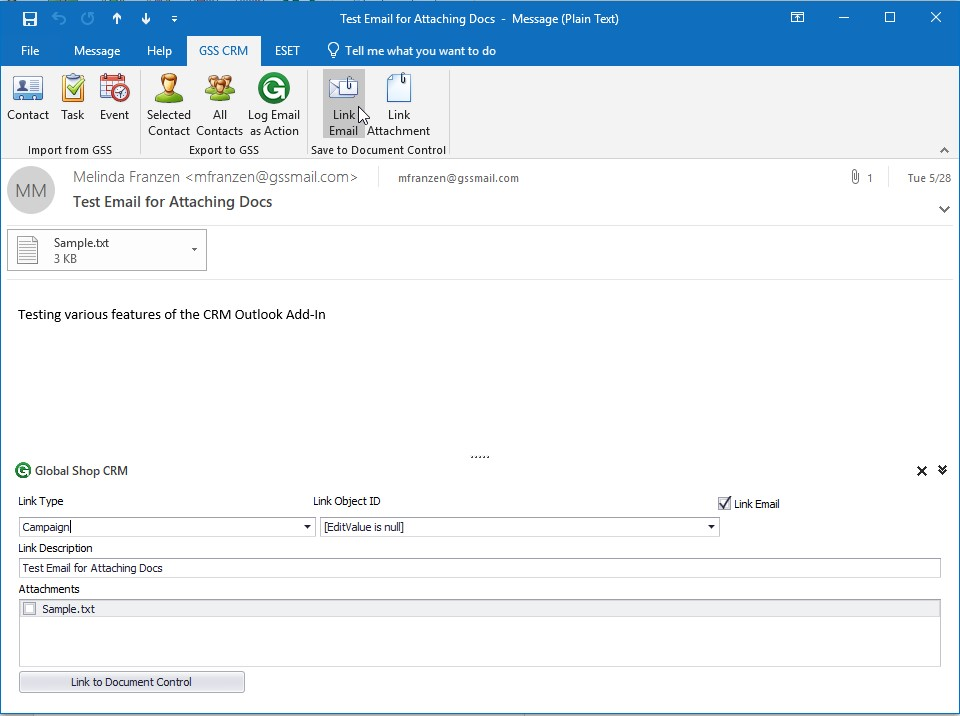Click the email body text
Screen dimensions: 960x716
click(x=171, y=315)
